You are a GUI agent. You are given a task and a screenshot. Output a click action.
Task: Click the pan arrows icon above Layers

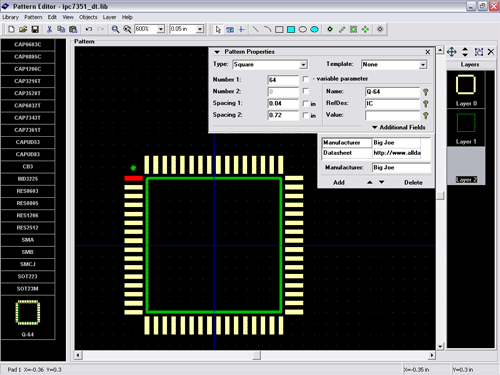pos(452,52)
